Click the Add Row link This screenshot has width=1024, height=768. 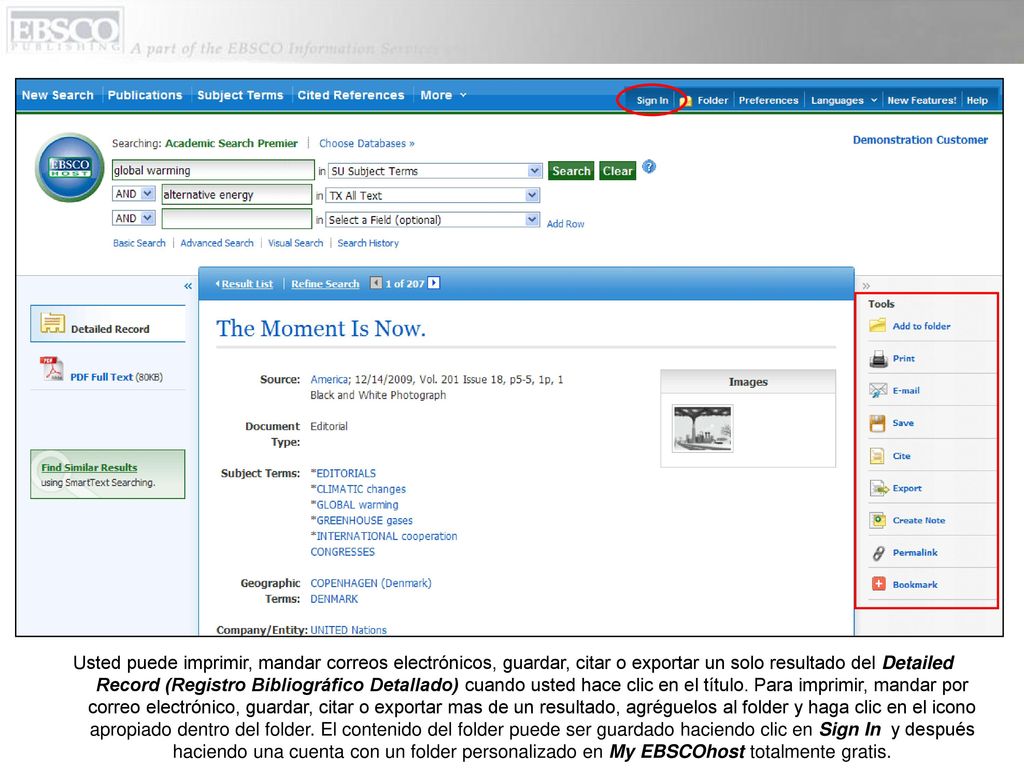click(566, 224)
